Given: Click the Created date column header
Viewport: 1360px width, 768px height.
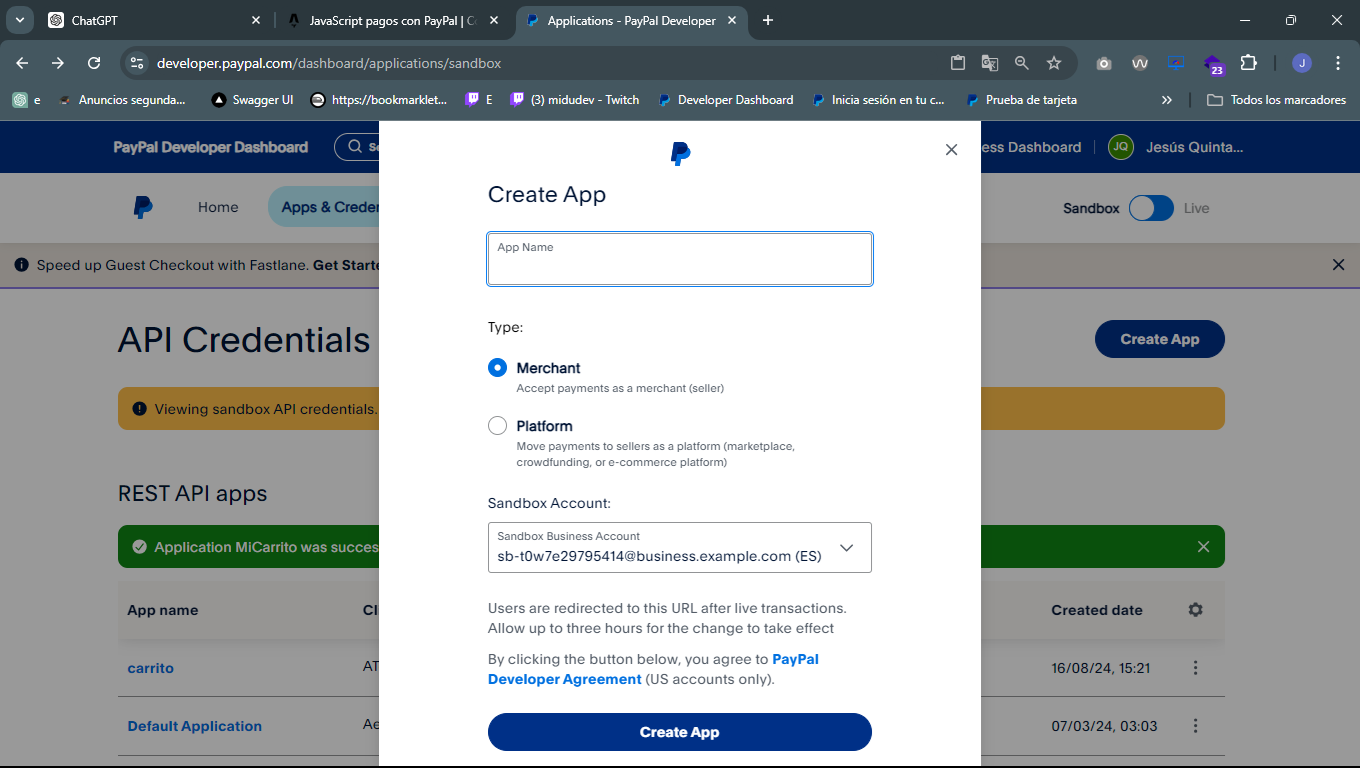Looking at the screenshot, I should (x=1097, y=610).
